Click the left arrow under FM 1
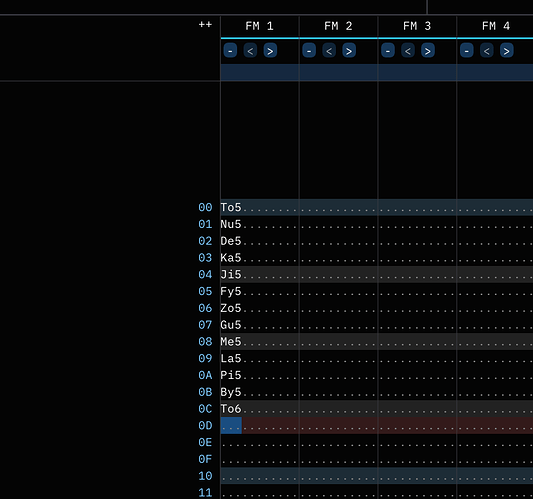533x499 pixels. point(250,51)
